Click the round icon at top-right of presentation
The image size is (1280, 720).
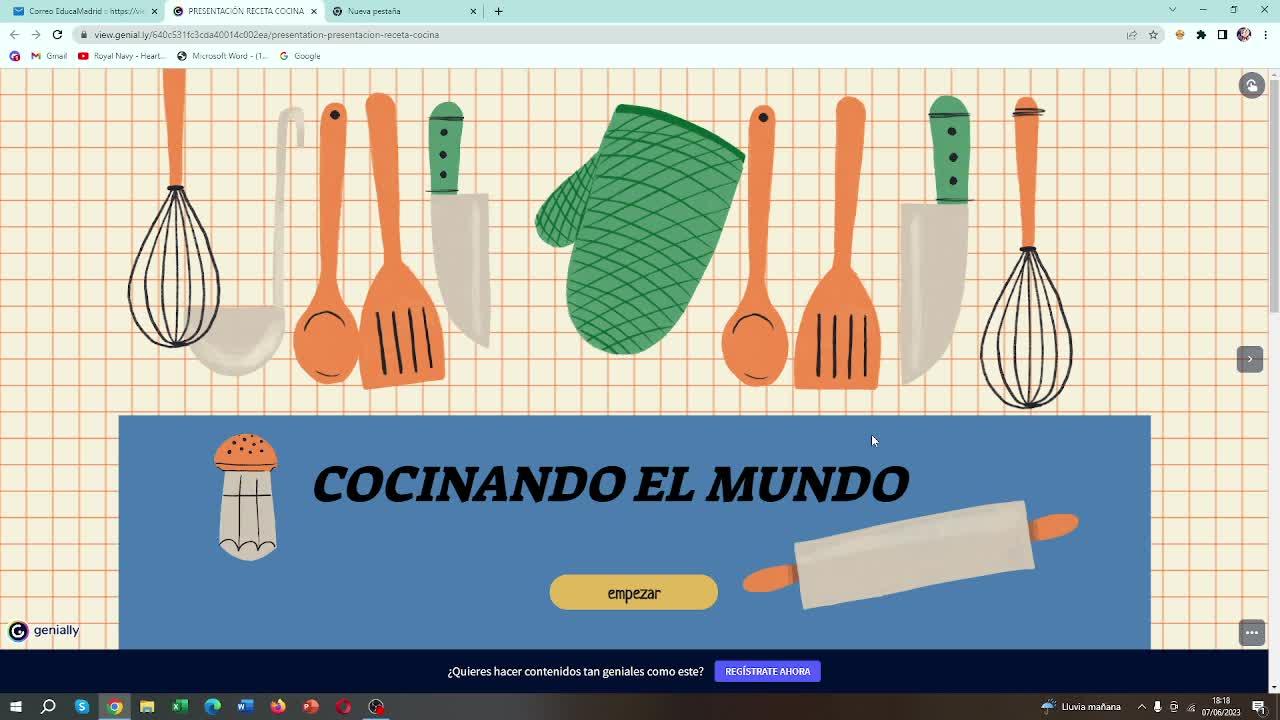[1251, 85]
